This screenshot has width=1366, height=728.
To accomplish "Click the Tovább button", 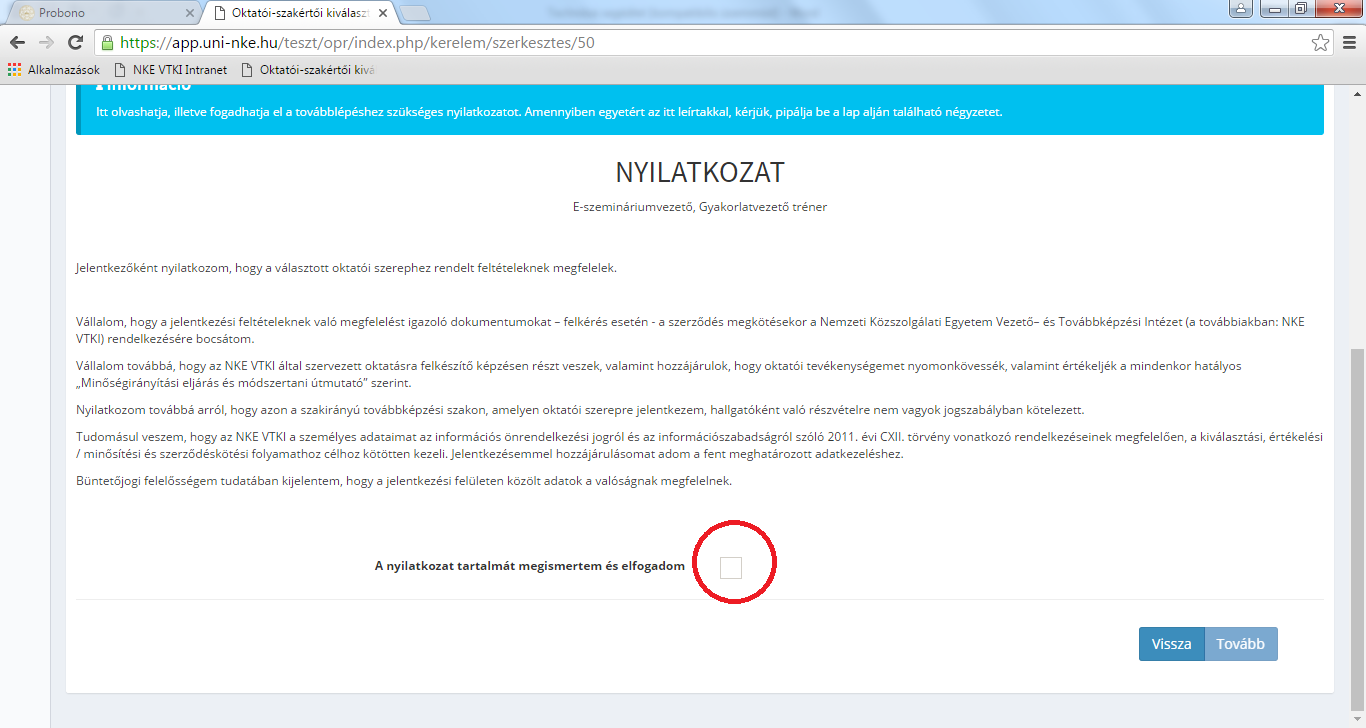I will (x=1240, y=644).
